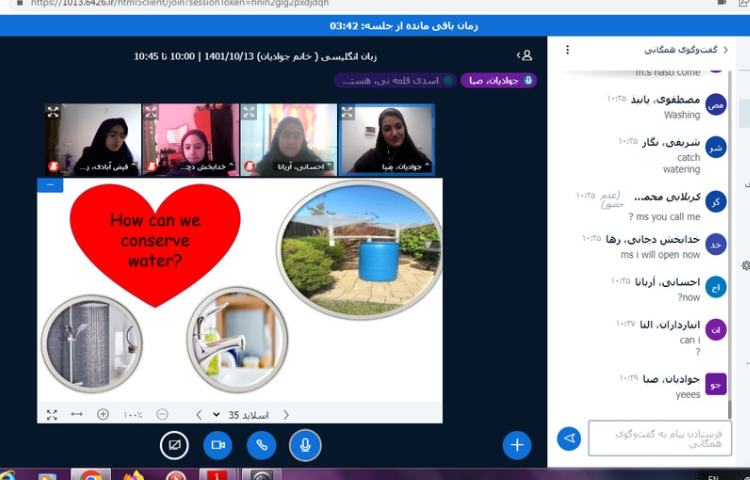Viewport: 750px width, 480px height.
Task: Select Javadian Saba's webcam thumbnail
Action: [386, 140]
